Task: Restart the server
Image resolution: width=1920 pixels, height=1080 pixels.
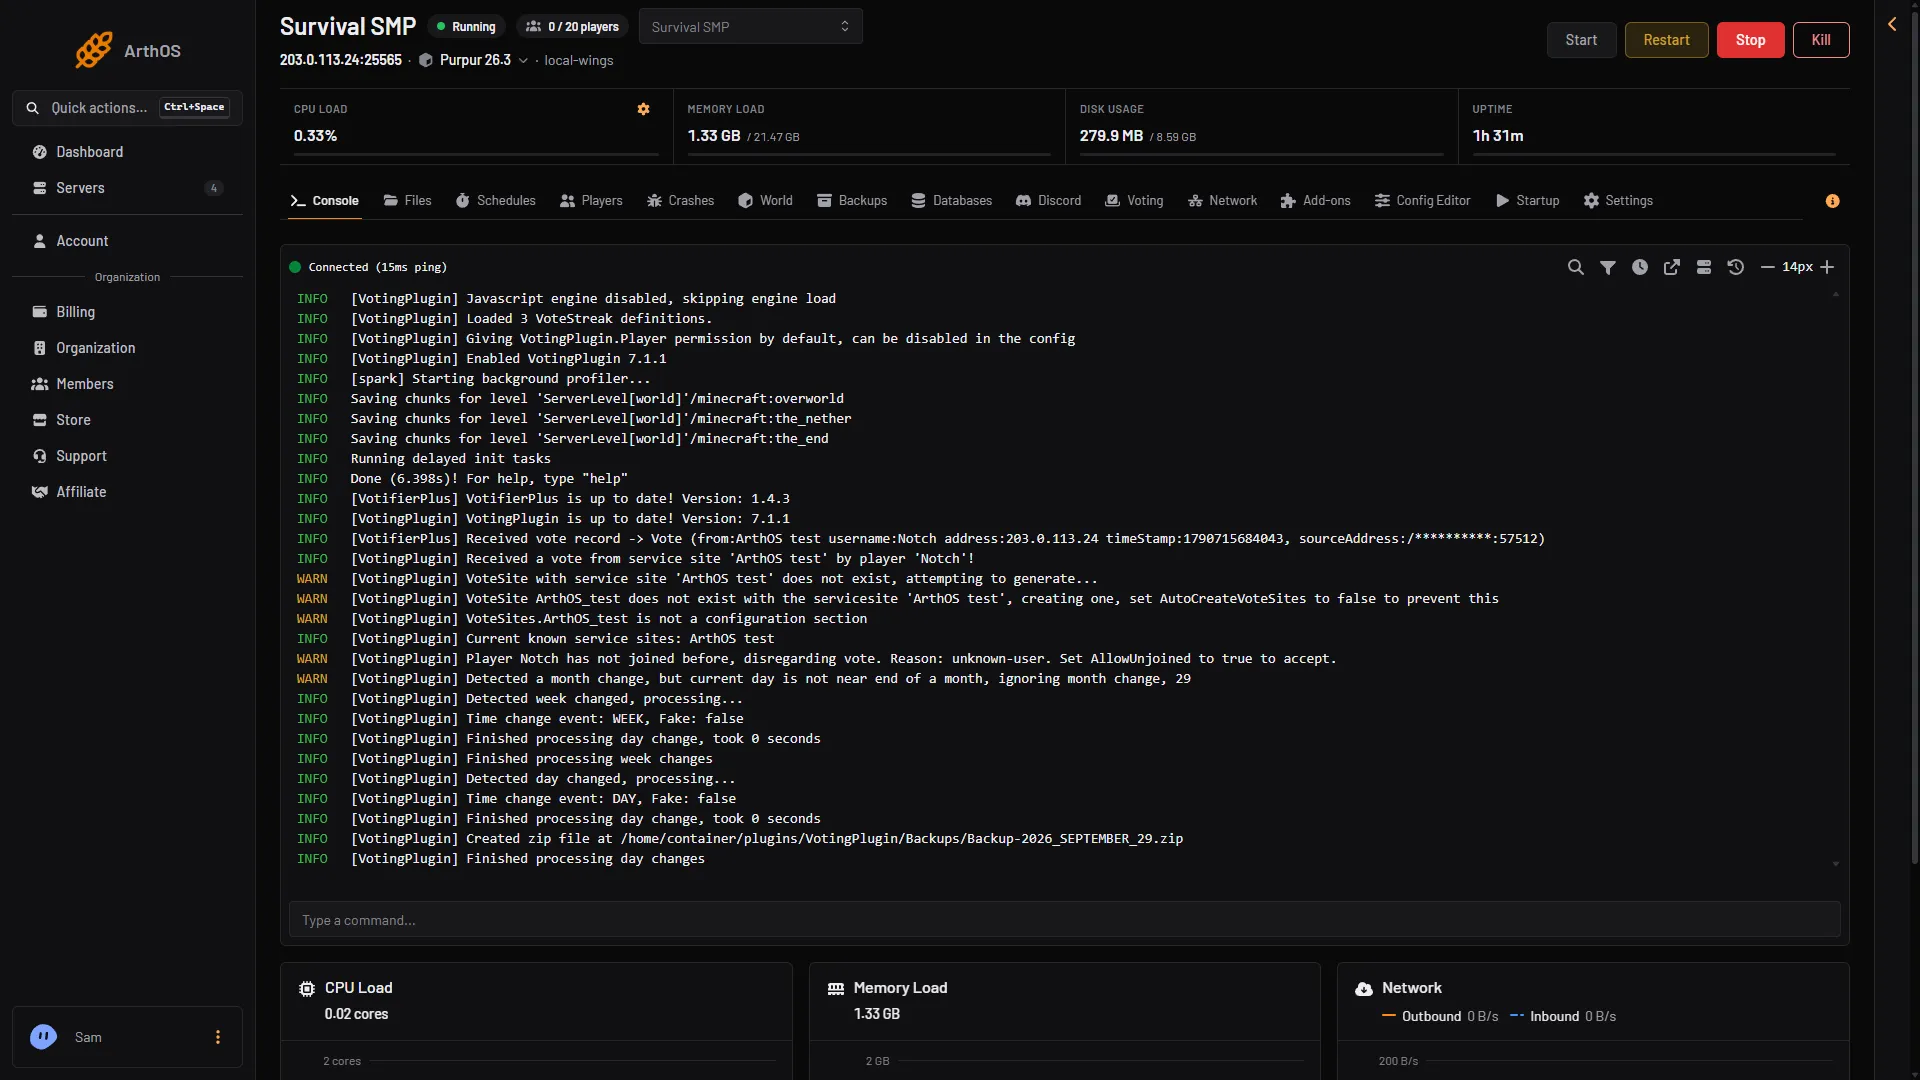Action: click(1666, 40)
